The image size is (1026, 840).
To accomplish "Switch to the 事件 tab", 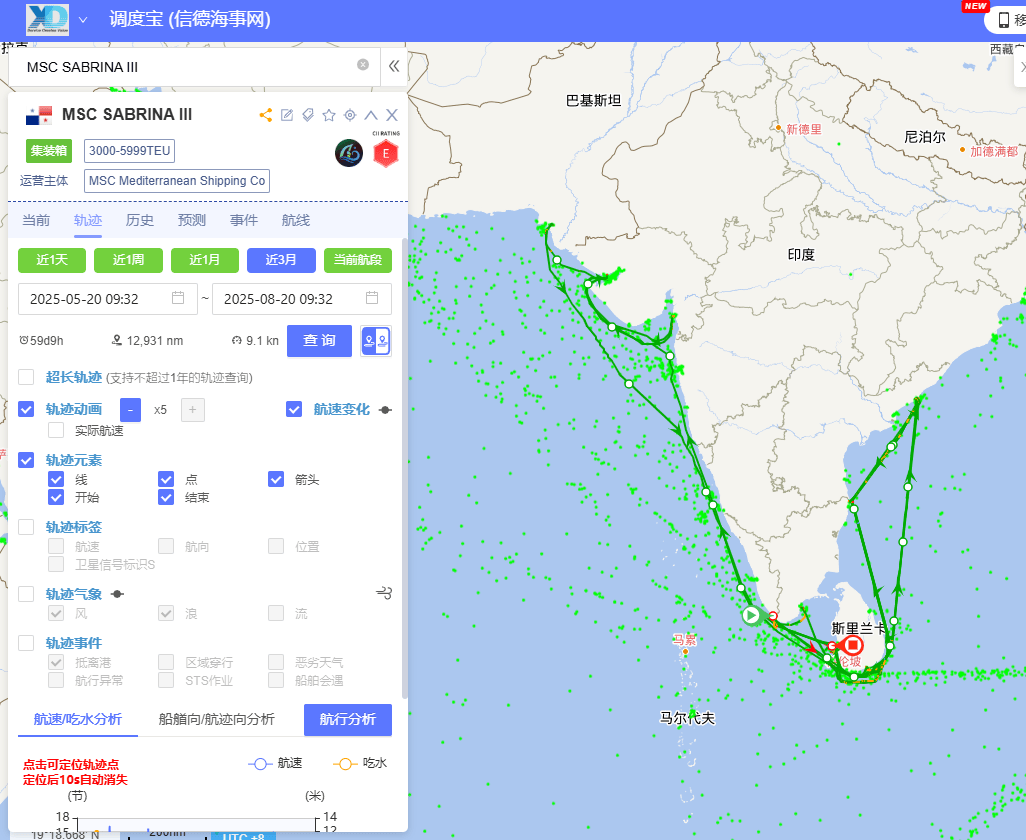I will pyautogui.click(x=244, y=220).
